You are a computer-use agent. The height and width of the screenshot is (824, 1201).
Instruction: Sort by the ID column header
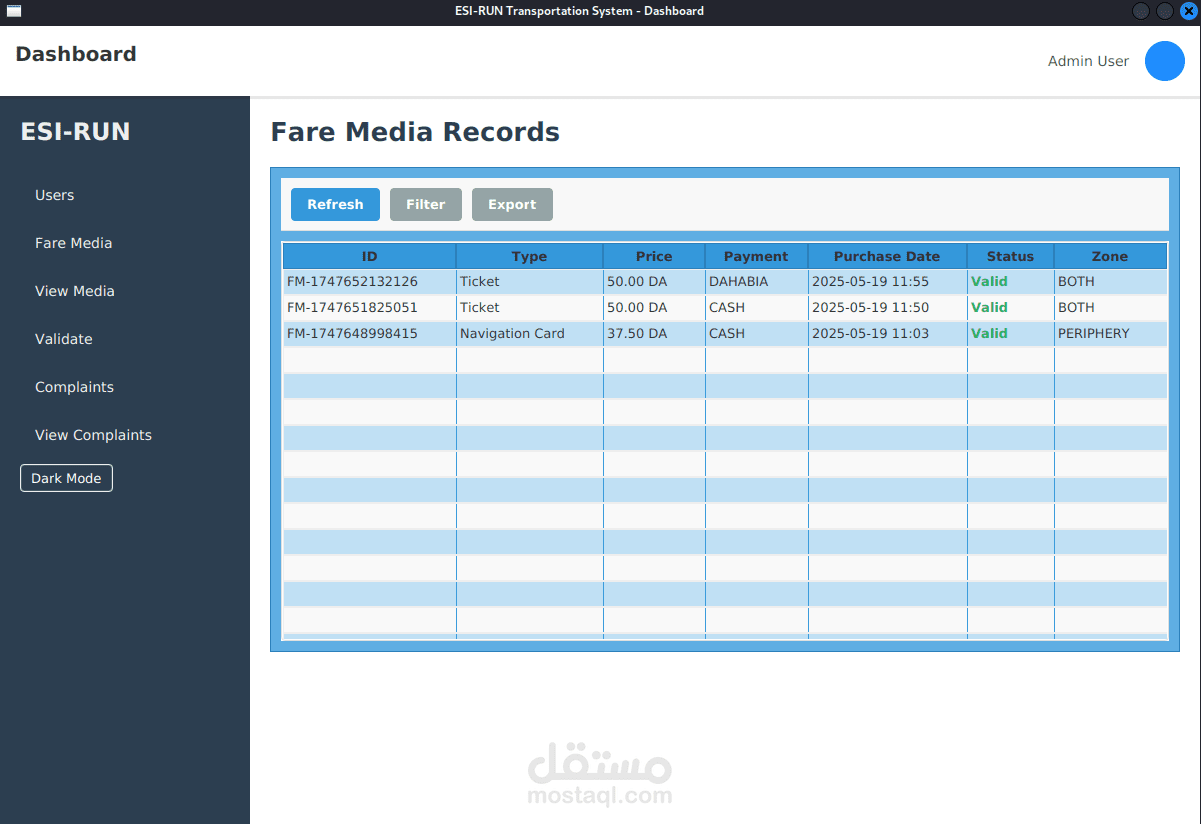(x=370, y=256)
